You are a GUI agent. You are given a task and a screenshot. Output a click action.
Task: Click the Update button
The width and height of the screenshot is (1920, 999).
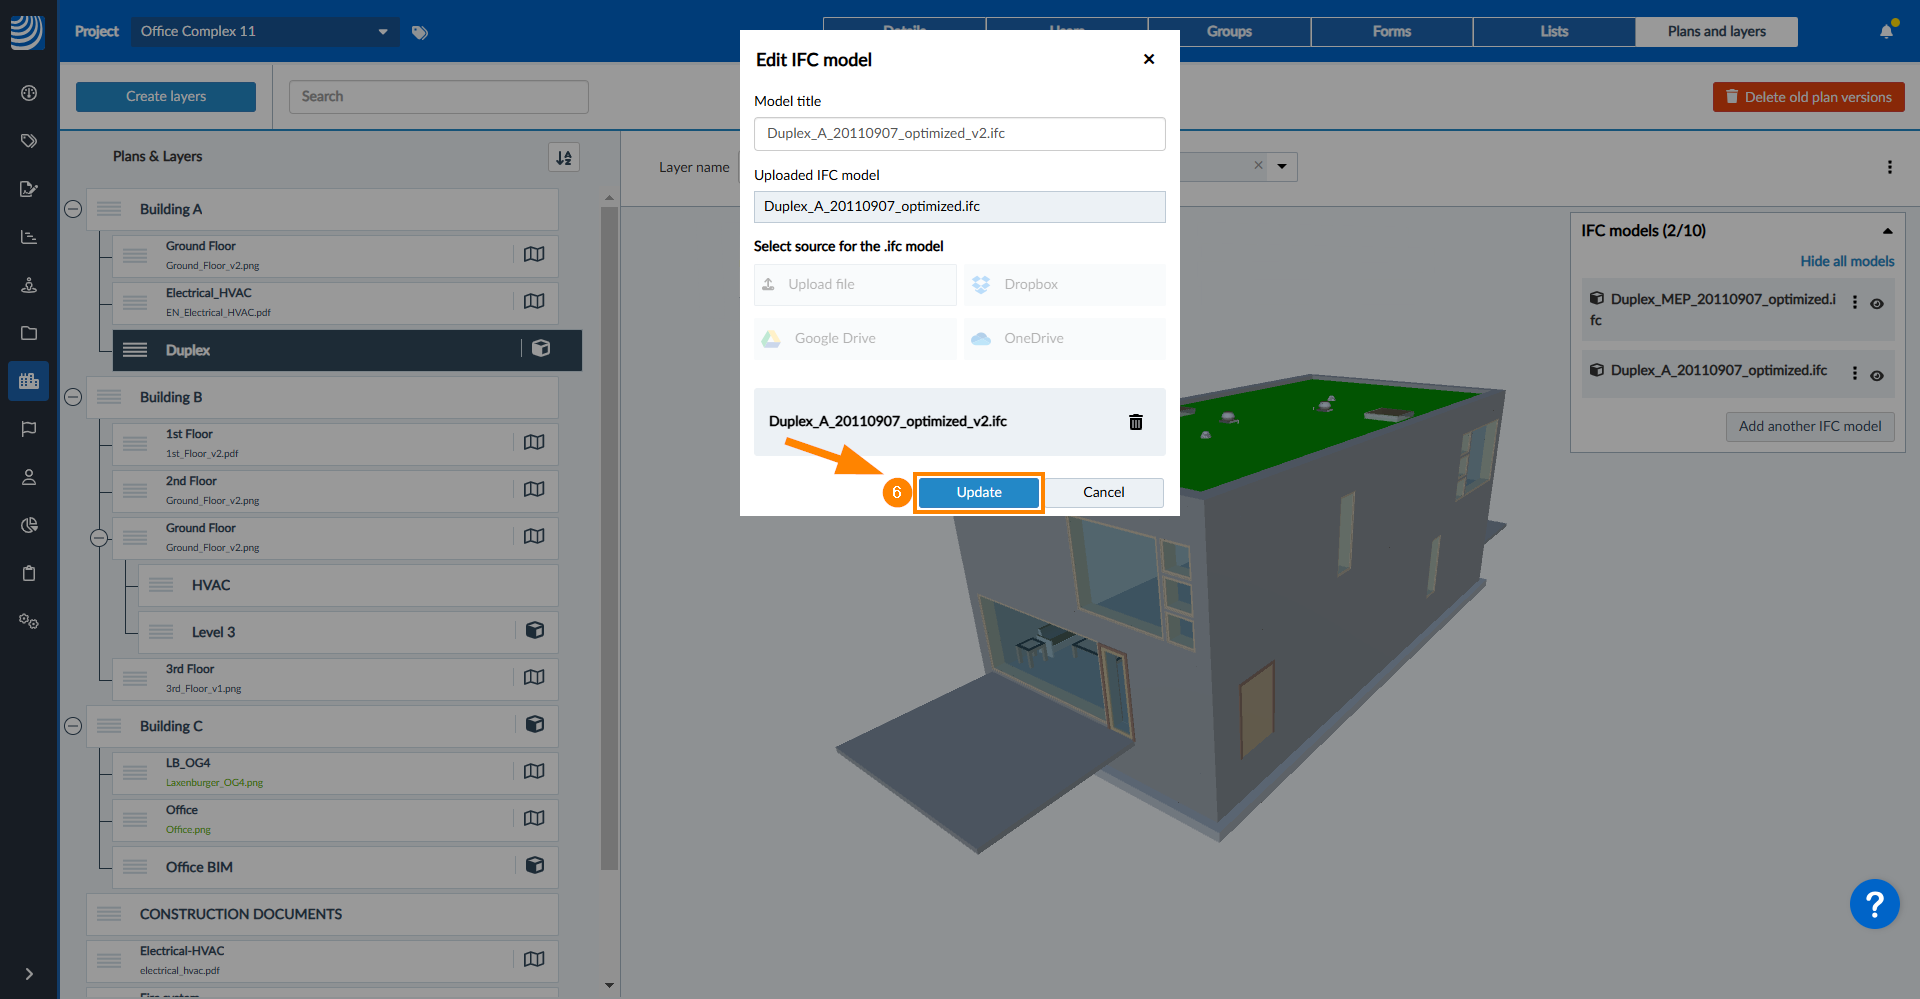click(x=978, y=492)
